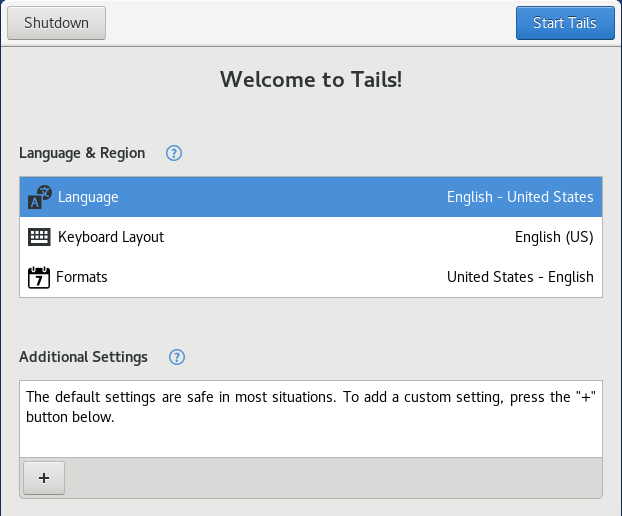Click the 'English (US)' keyboard value
622x516 pixels.
tap(554, 237)
